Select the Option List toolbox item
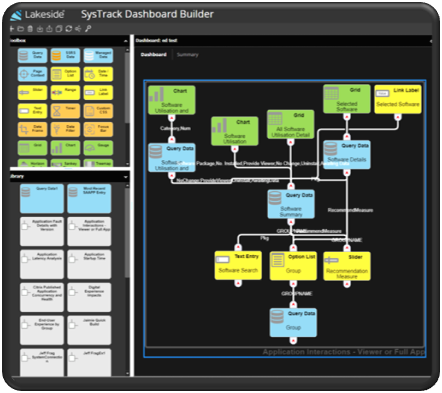The image size is (442, 393). pos(65,74)
